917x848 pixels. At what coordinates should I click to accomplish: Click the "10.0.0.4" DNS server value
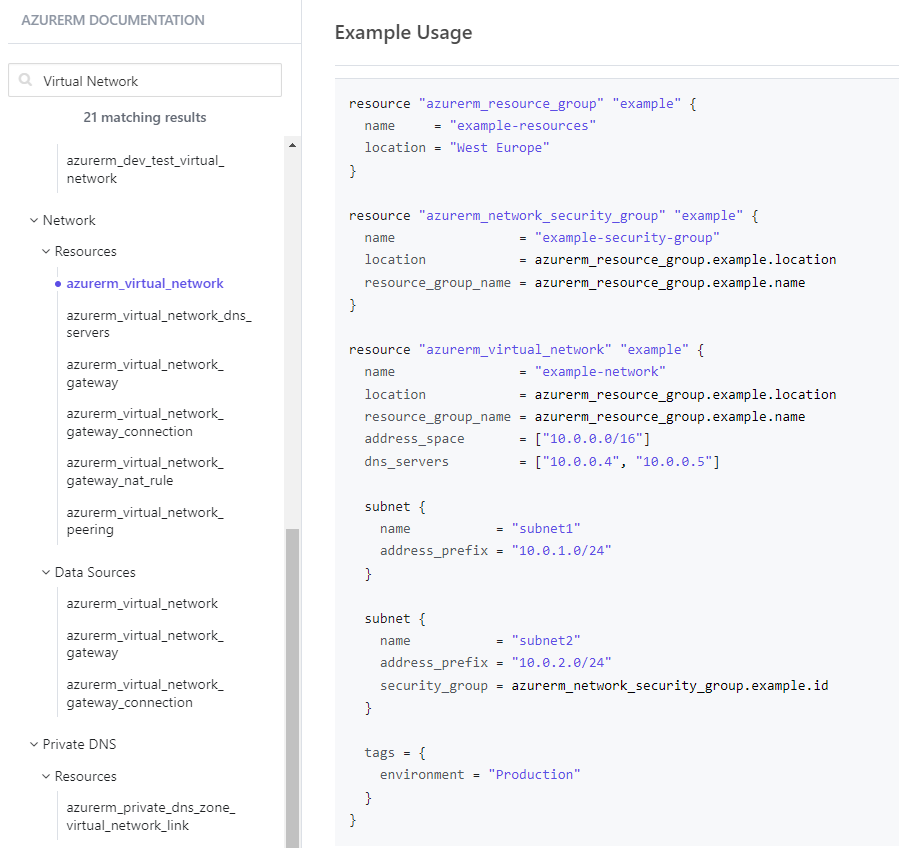point(581,462)
